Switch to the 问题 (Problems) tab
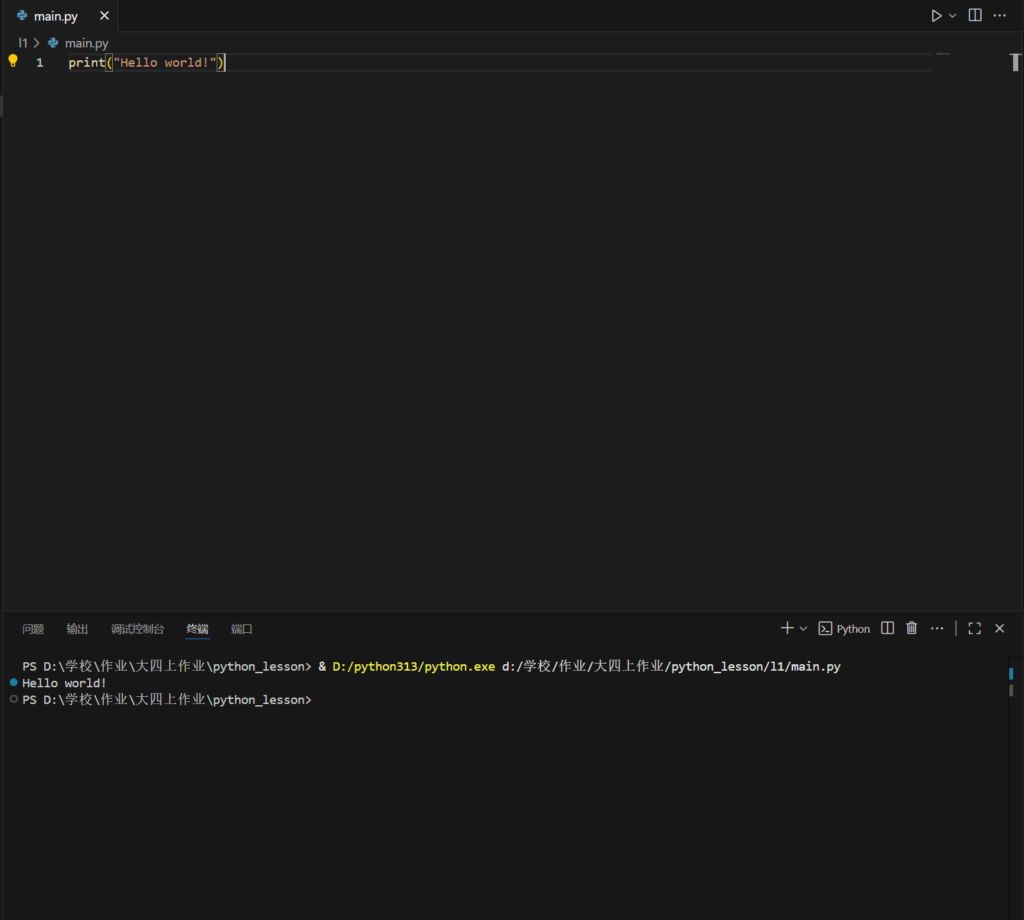This screenshot has width=1024, height=920. point(33,629)
